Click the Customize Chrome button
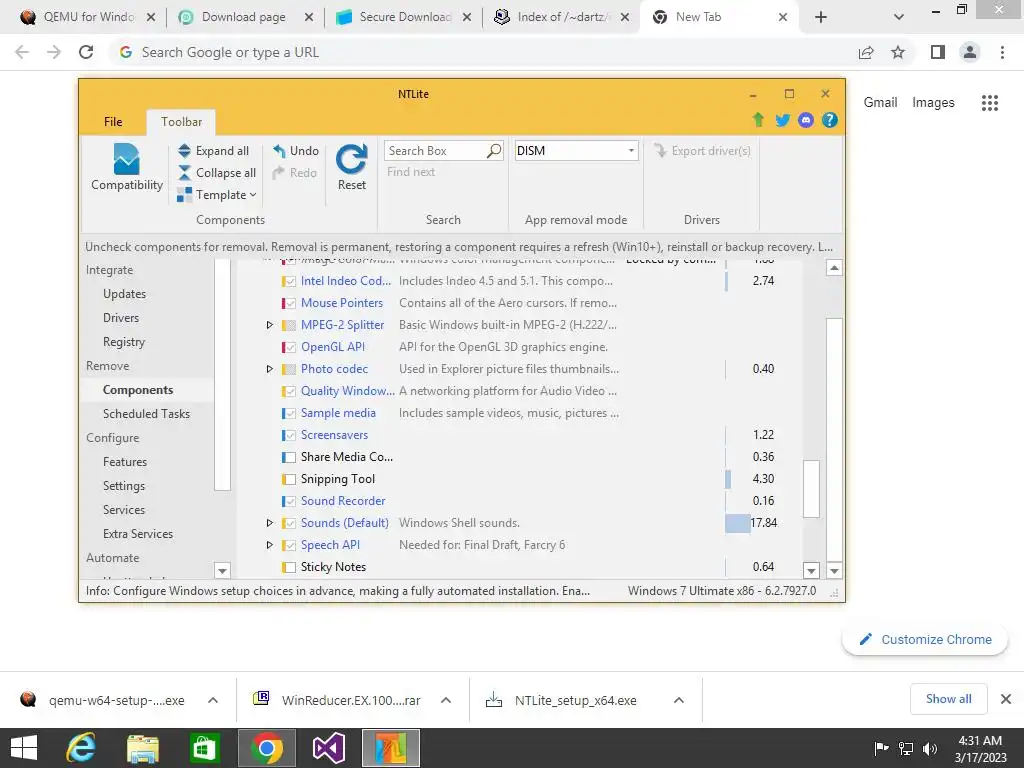The image size is (1024, 768). [925, 639]
